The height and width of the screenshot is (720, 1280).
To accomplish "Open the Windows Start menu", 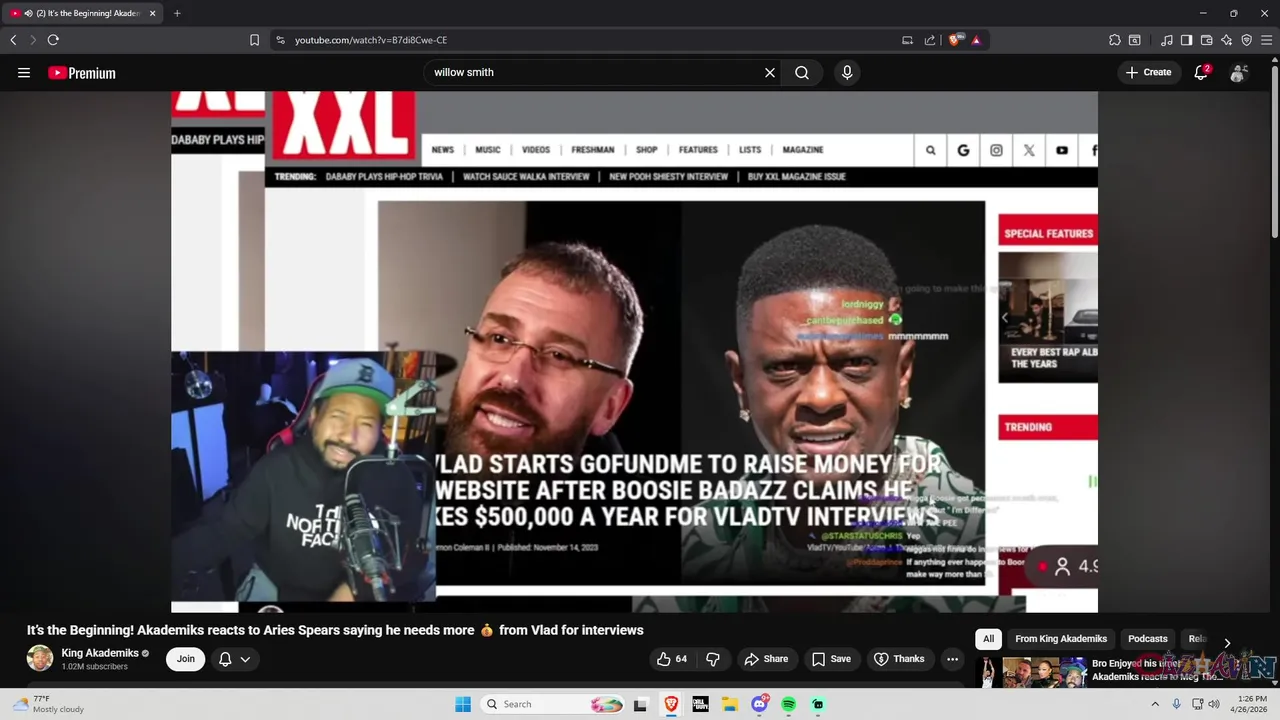I will [463, 704].
